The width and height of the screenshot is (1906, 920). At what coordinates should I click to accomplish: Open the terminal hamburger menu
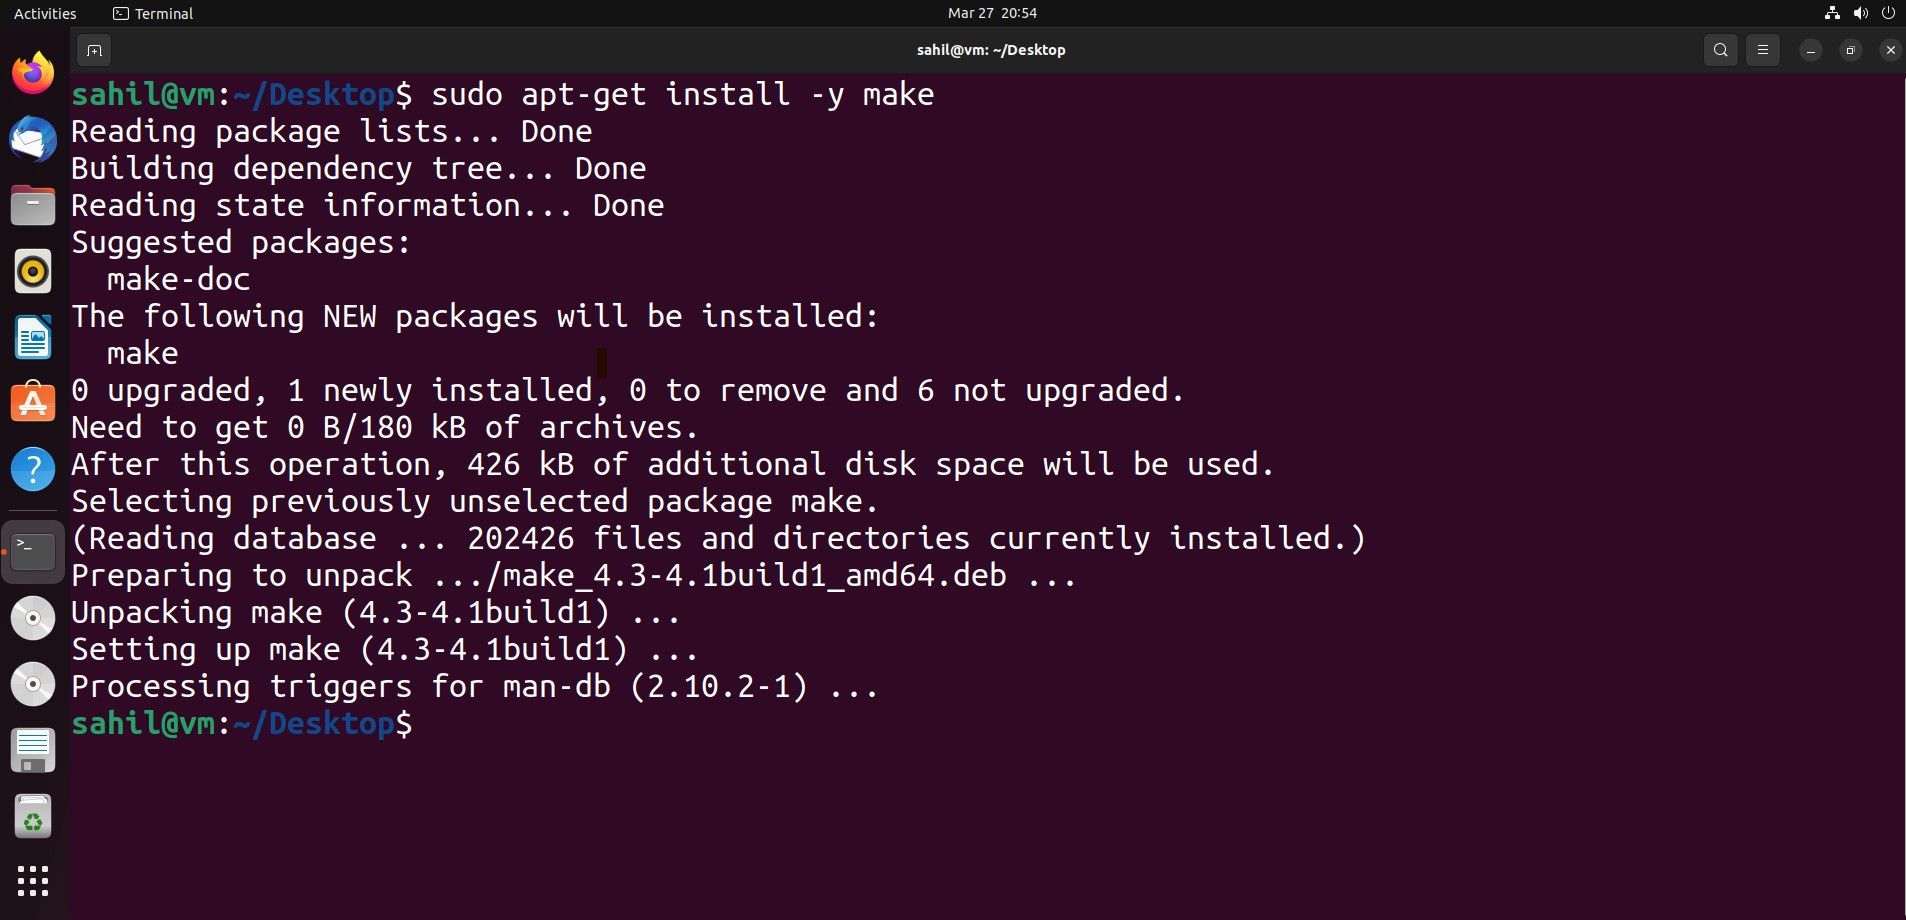point(1763,49)
